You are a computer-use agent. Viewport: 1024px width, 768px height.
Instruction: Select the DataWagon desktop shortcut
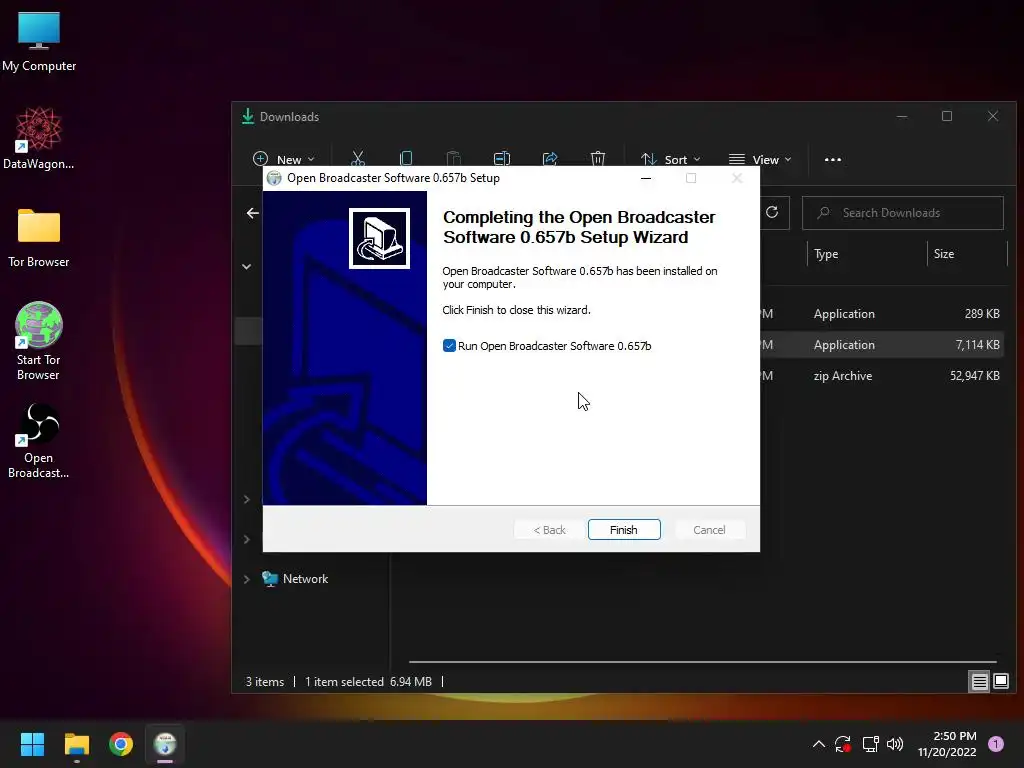(39, 139)
